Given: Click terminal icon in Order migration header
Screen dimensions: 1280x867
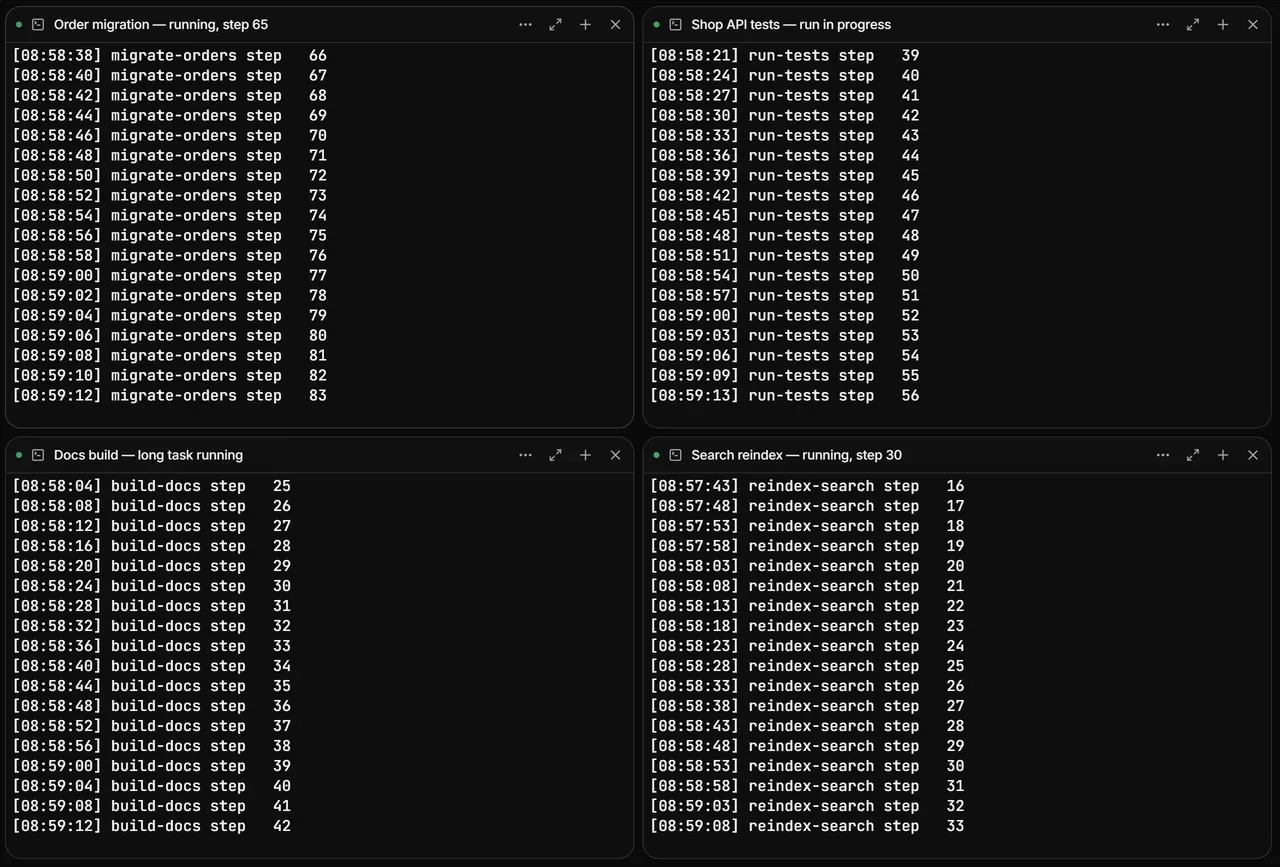Looking at the screenshot, I should point(38,24).
